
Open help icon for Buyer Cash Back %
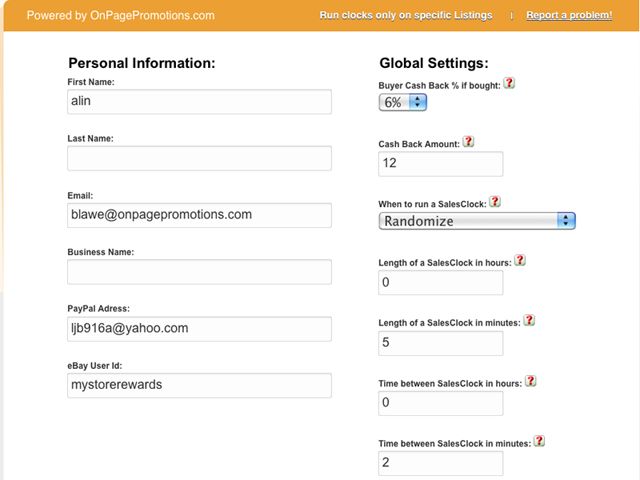coord(509,83)
